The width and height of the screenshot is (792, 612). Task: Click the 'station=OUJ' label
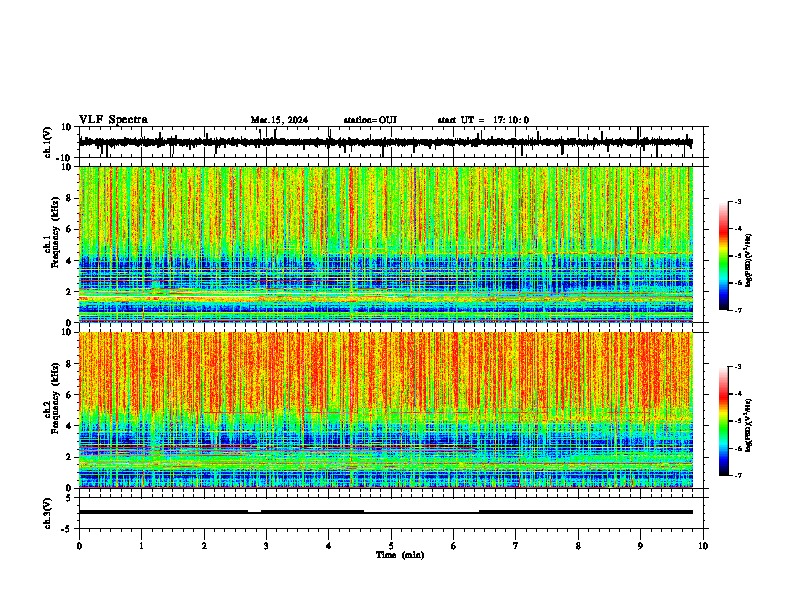point(370,120)
